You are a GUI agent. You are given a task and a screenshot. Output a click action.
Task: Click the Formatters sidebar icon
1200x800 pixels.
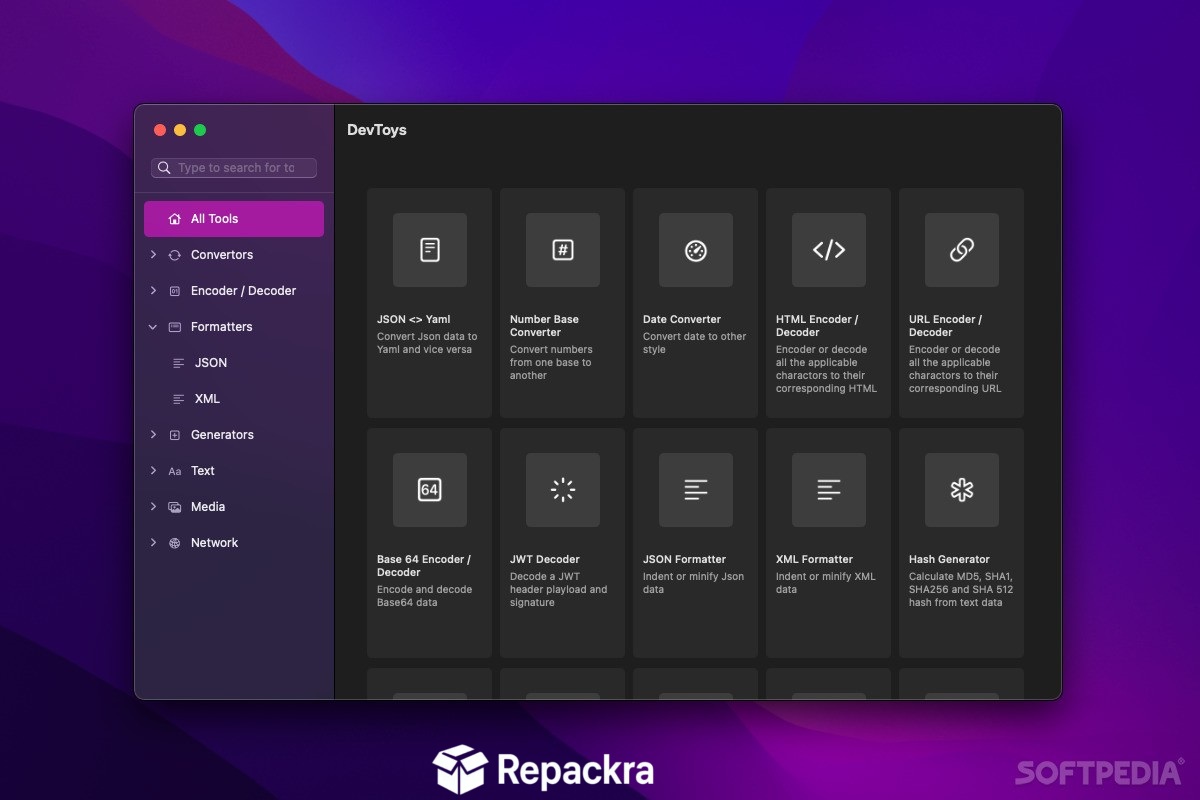[x=175, y=327]
